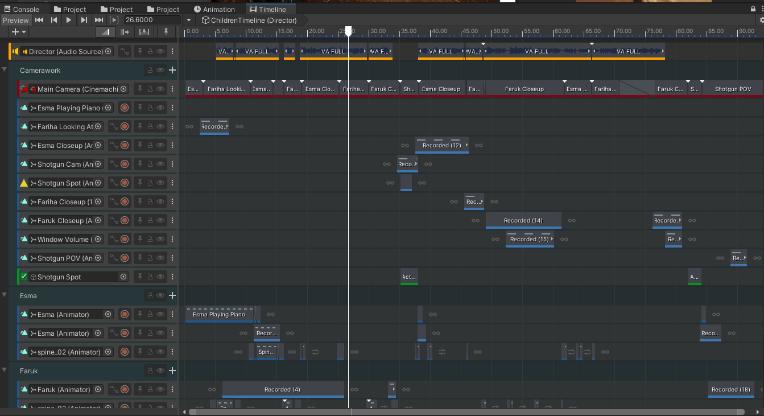Click the horizontal timeline scrollbar
This screenshot has width=764, height=416.
click(467, 412)
